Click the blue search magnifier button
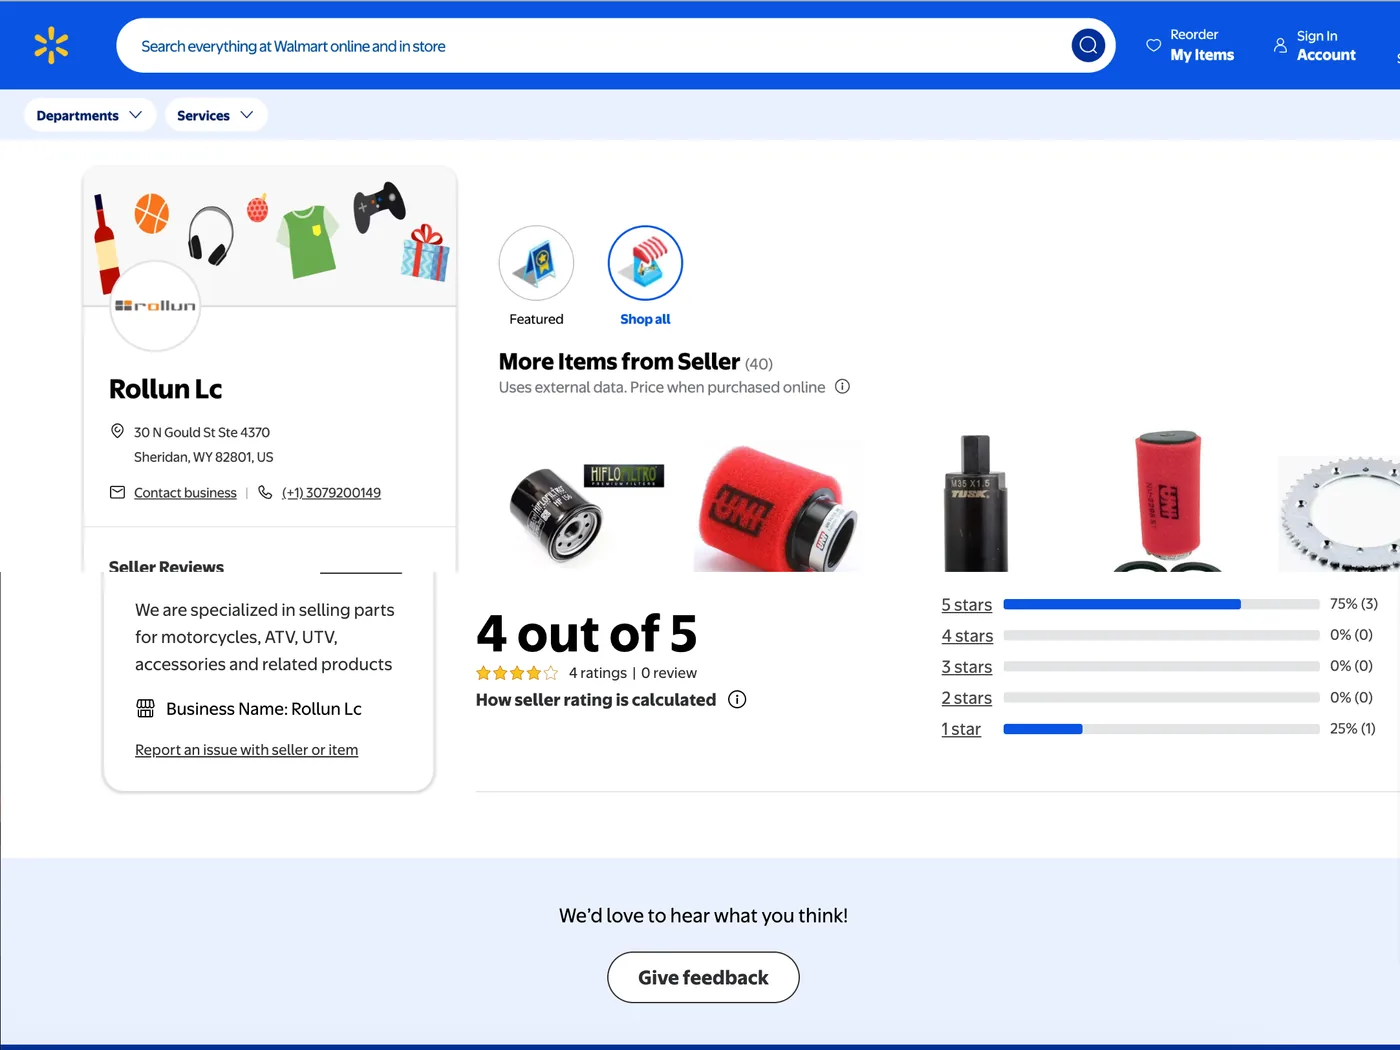The image size is (1400, 1050). click(x=1088, y=45)
